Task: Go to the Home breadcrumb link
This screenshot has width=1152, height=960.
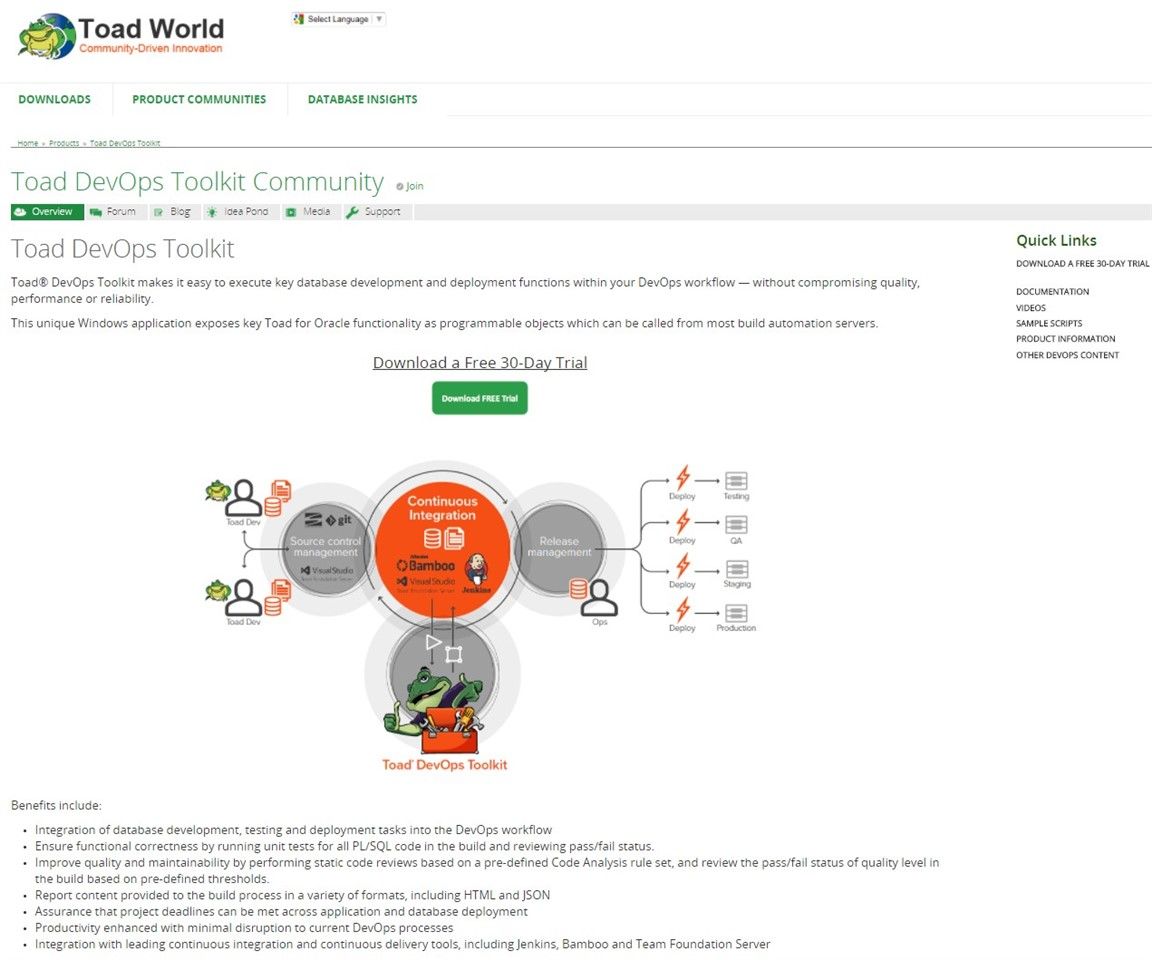Action: (28, 143)
